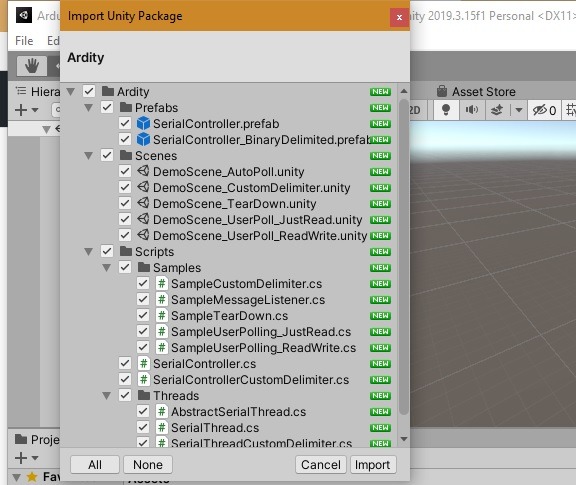Toggle DemoScene_AutoPoll.unity checkbox

125,171
